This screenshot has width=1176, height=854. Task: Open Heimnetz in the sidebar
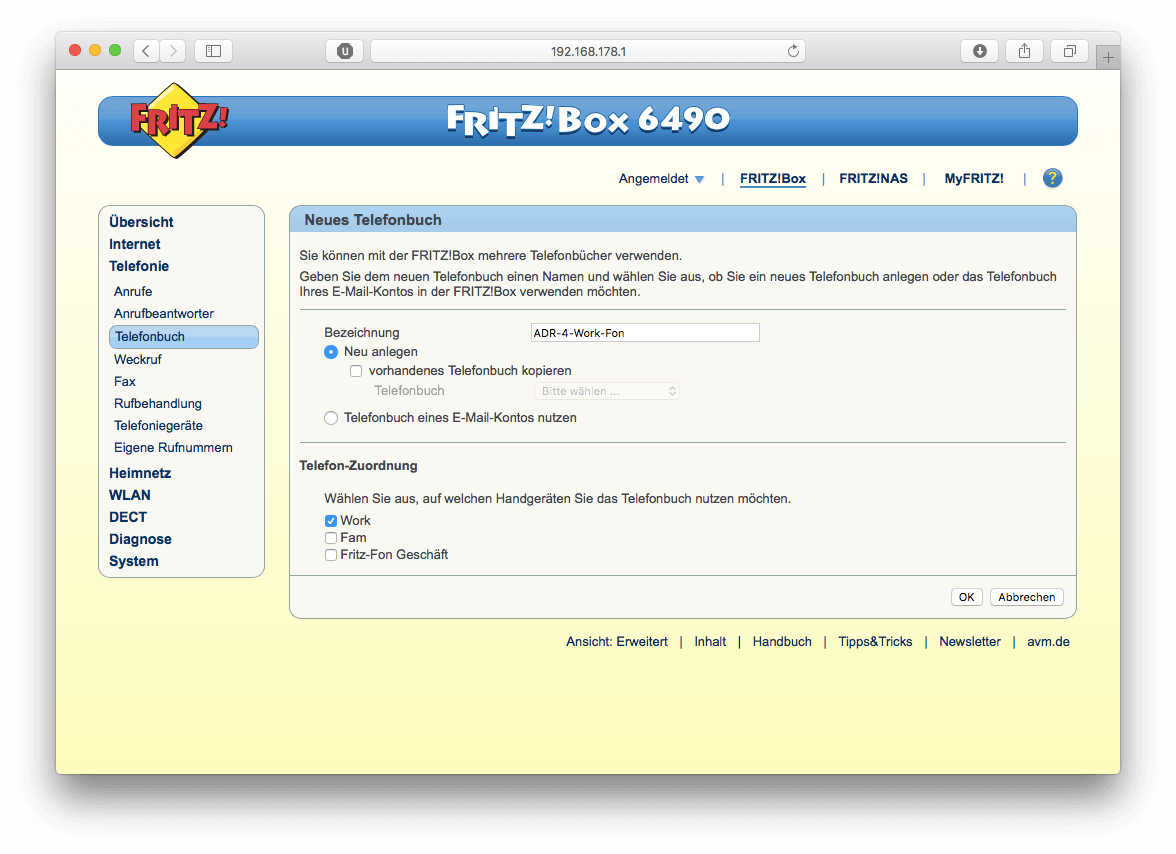tap(140, 474)
